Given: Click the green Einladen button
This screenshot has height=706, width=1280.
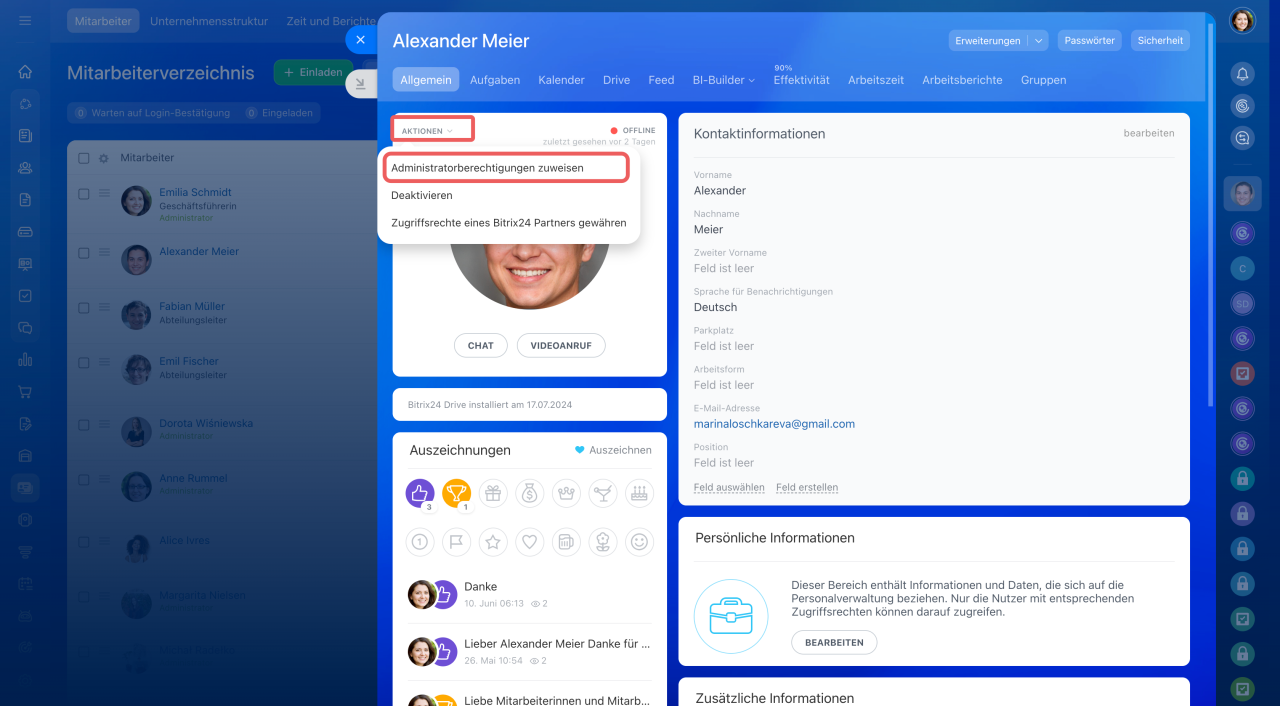Looking at the screenshot, I should [x=313, y=72].
